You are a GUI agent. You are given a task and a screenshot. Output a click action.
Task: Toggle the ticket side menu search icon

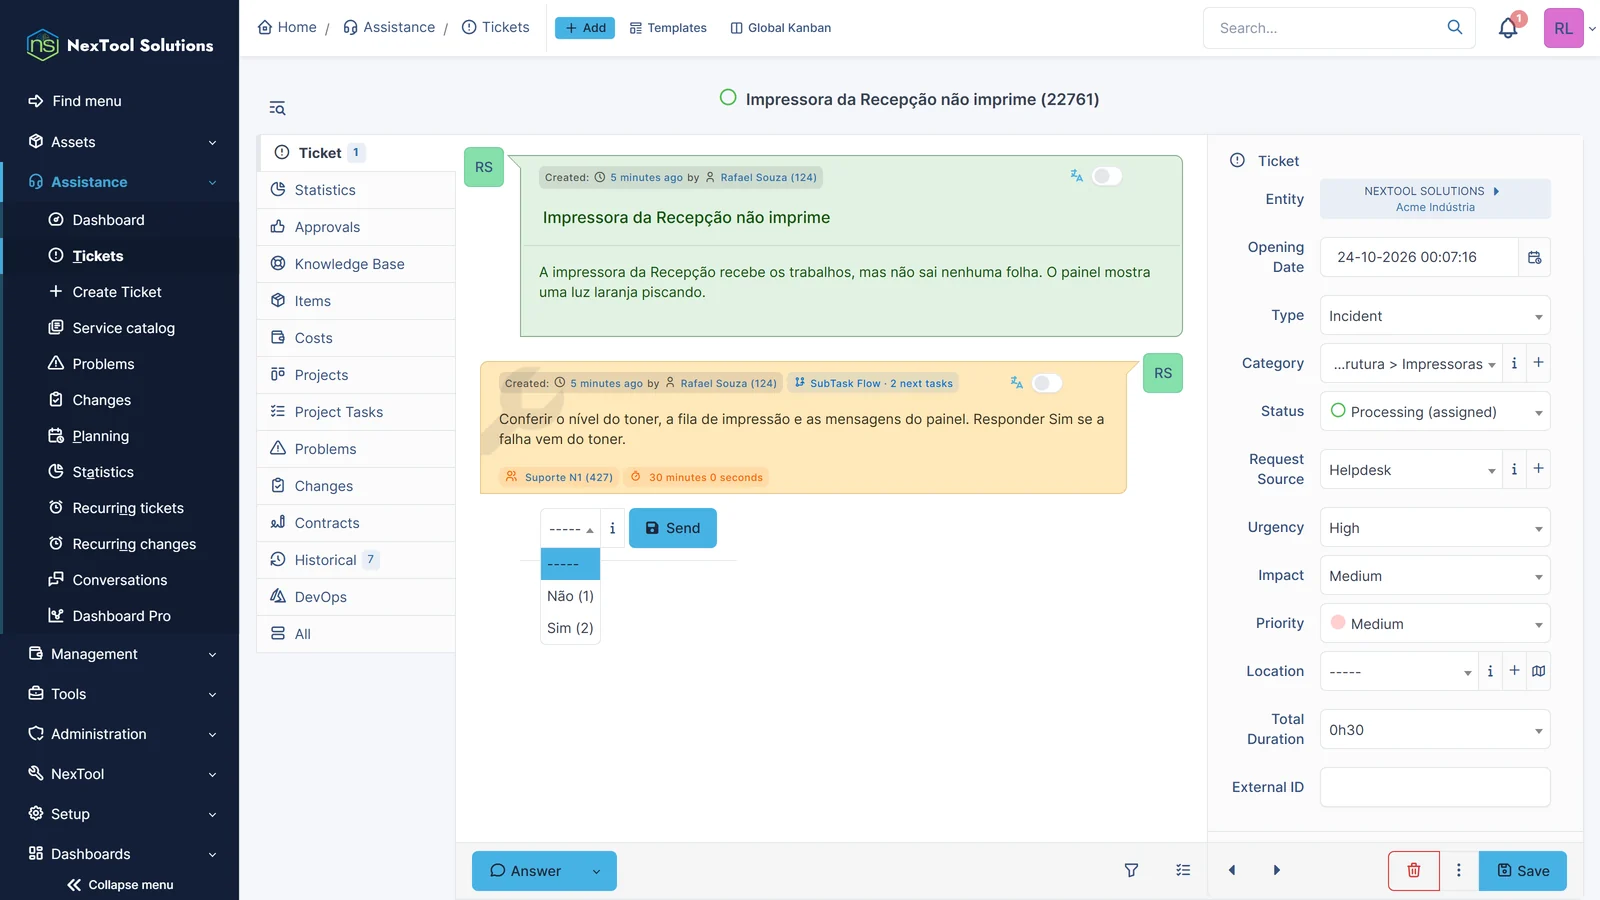click(x=278, y=108)
